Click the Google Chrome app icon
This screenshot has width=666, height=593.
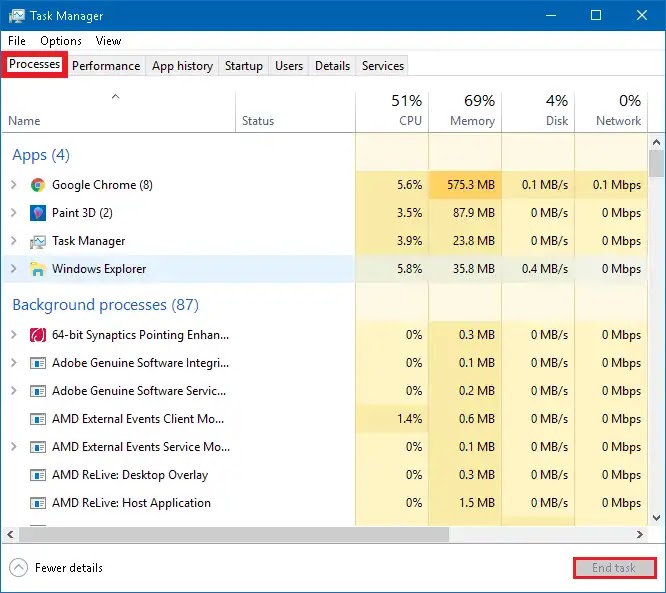38,185
